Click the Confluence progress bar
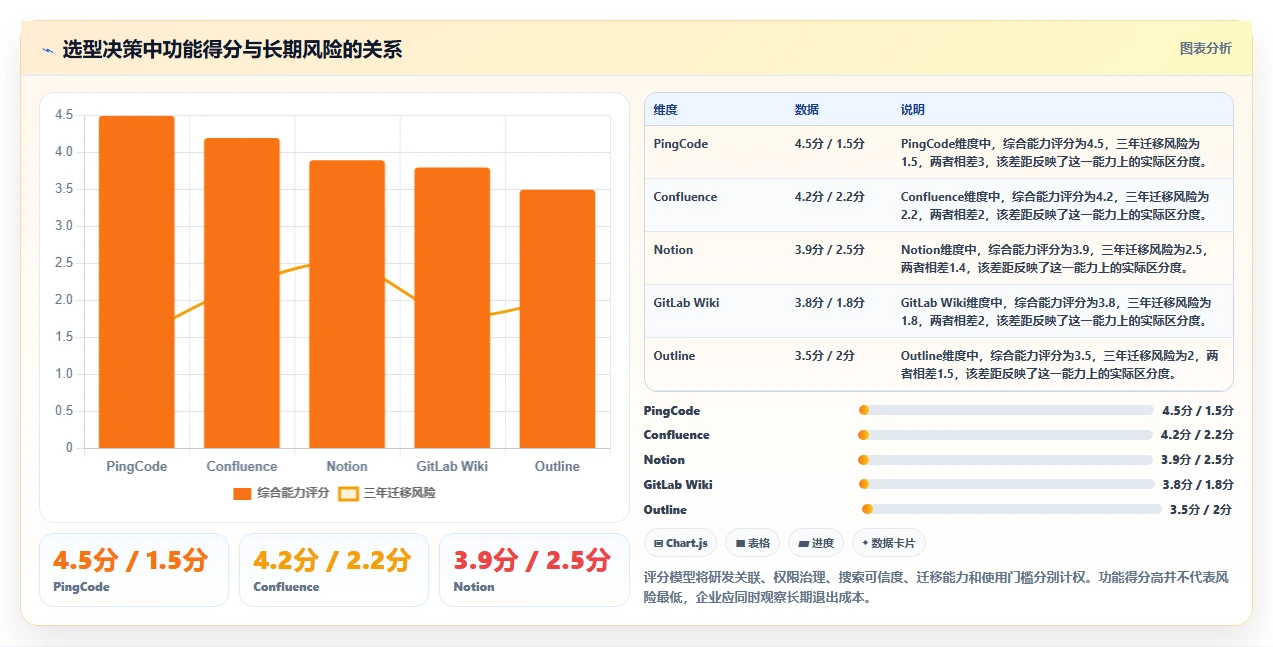The width and height of the screenshot is (1273, 647). [1006, 435]
